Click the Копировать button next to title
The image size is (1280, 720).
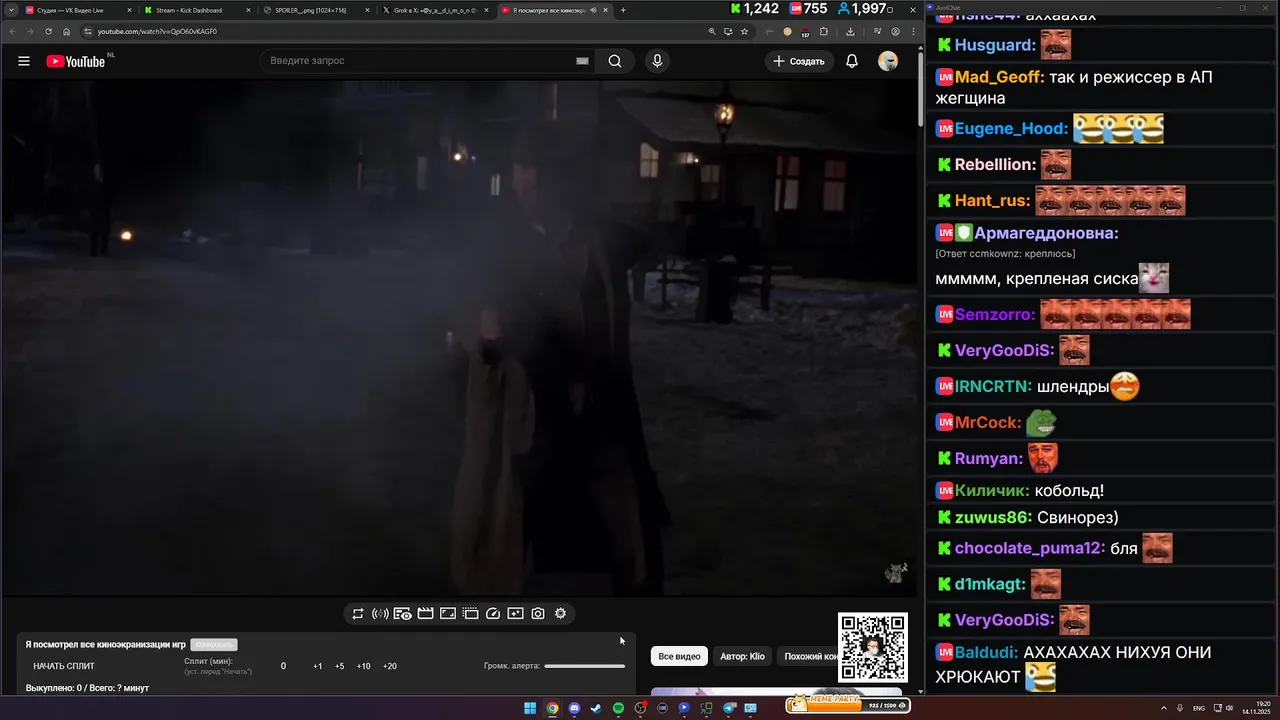tap(214, 645)
